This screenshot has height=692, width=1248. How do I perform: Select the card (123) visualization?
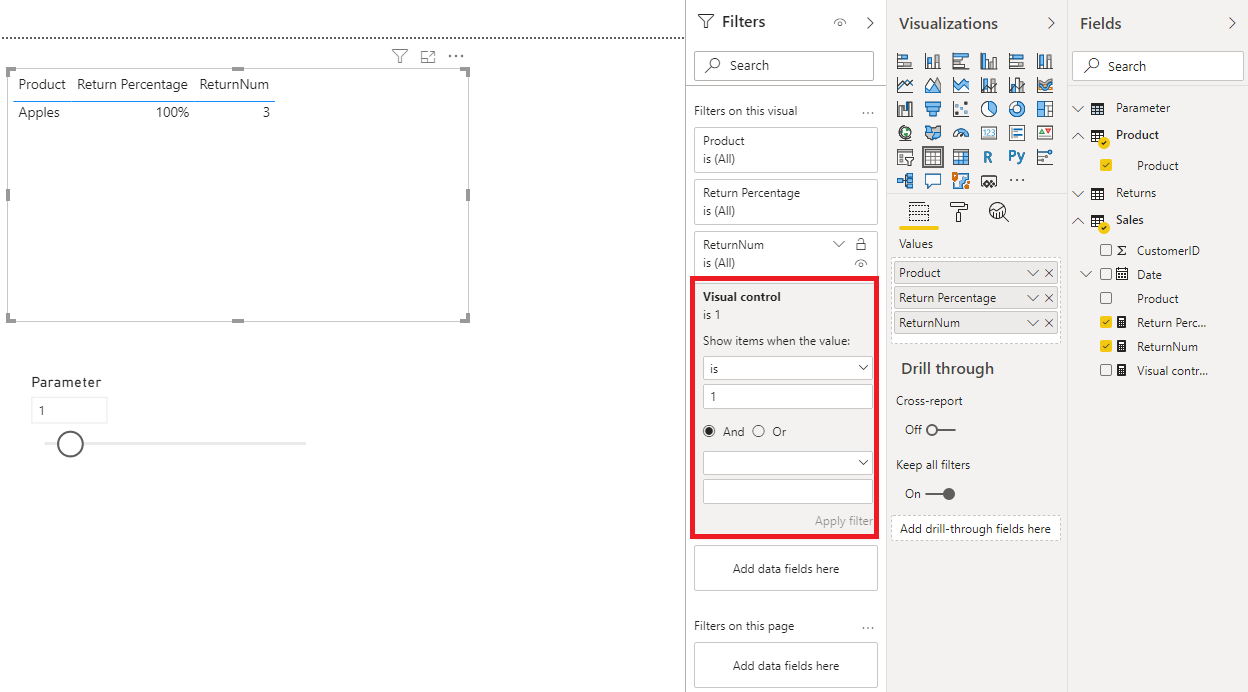(989, 133)
